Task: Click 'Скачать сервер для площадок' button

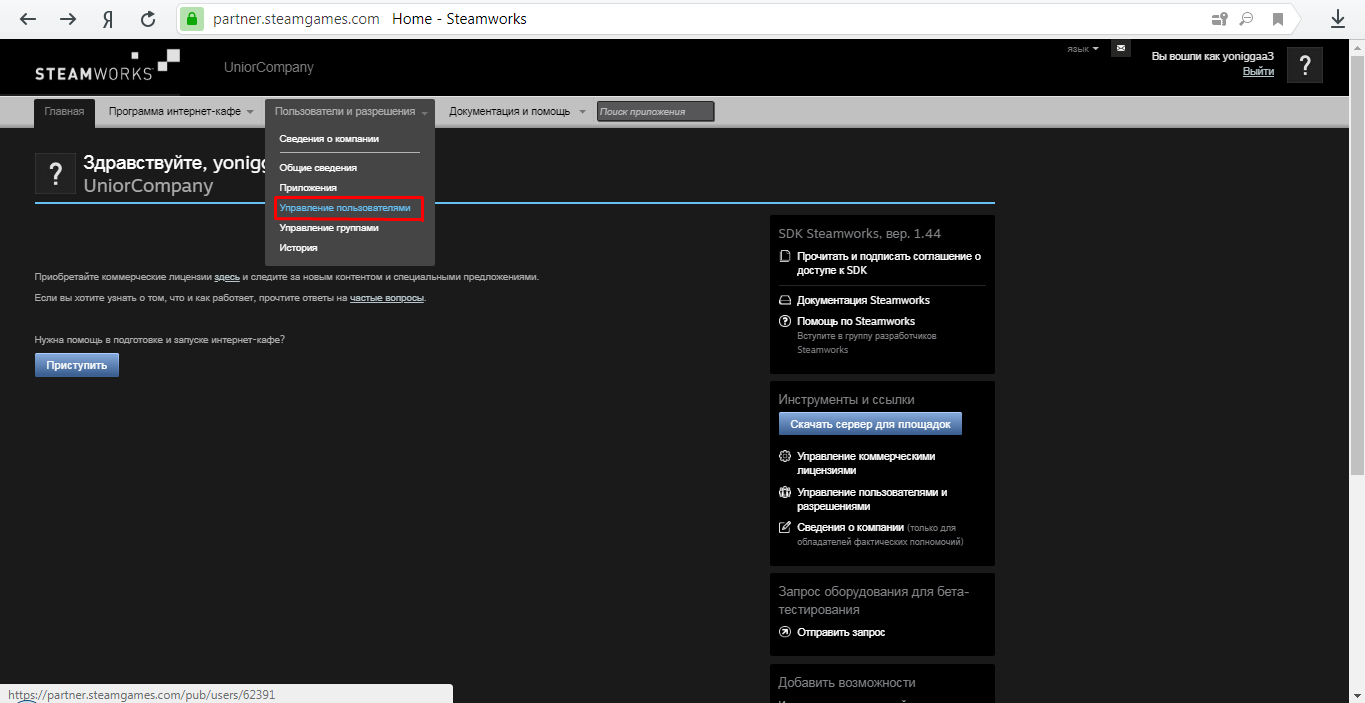Action: point(870,424)
